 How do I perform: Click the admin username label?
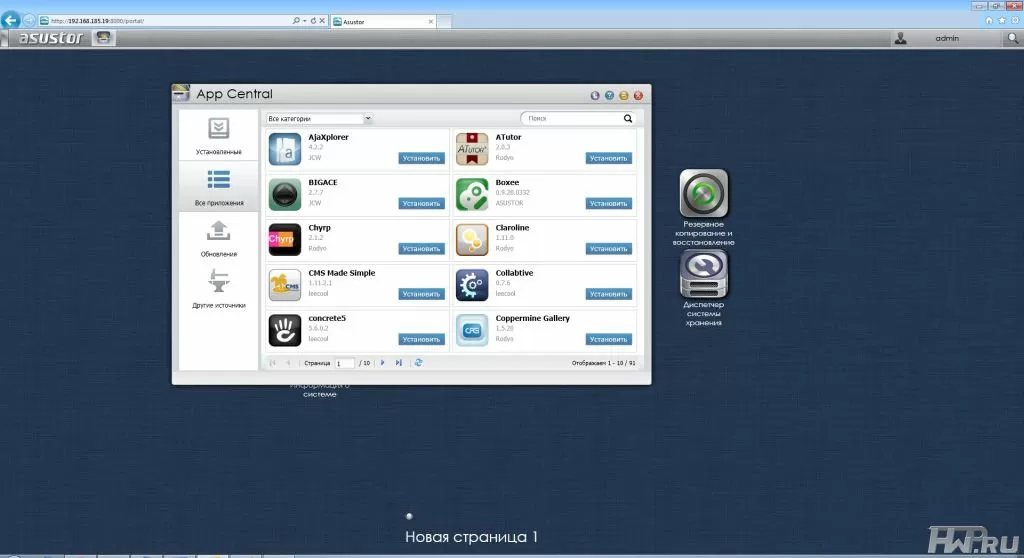[x=947, y=38]
